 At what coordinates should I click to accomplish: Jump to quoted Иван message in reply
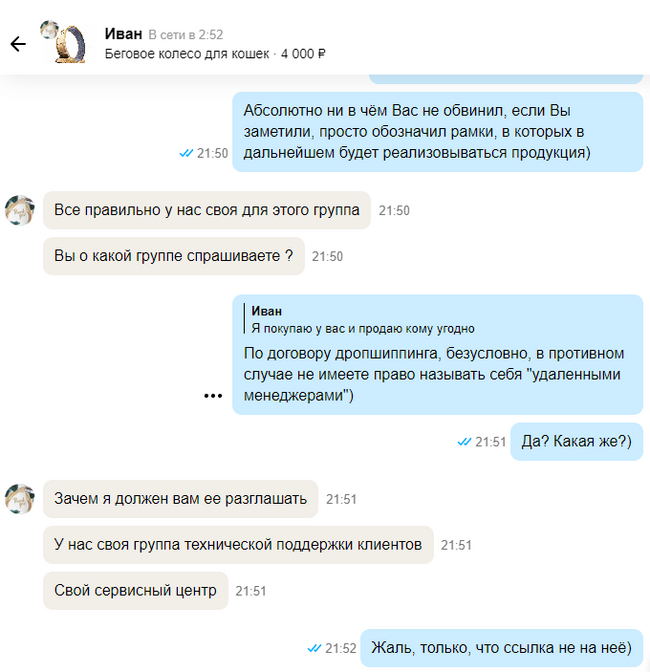362,319
